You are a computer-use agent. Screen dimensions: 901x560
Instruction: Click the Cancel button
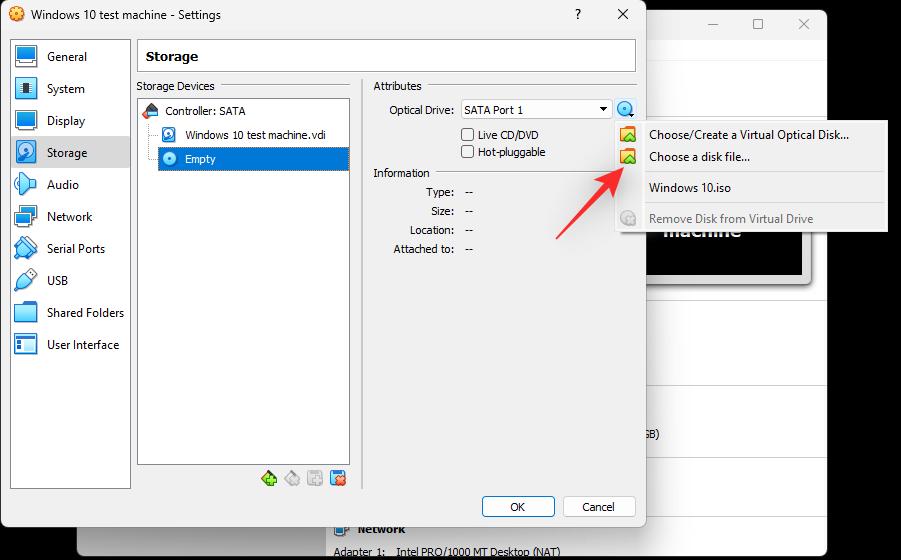[599, 507]
